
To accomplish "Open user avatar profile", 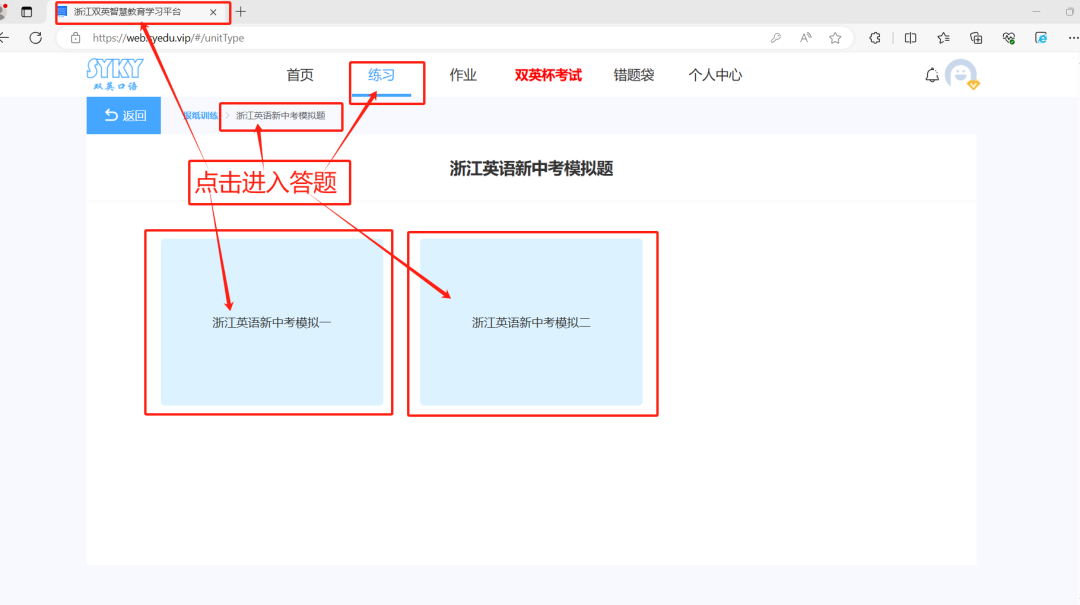I will click(x=961, y=74).
